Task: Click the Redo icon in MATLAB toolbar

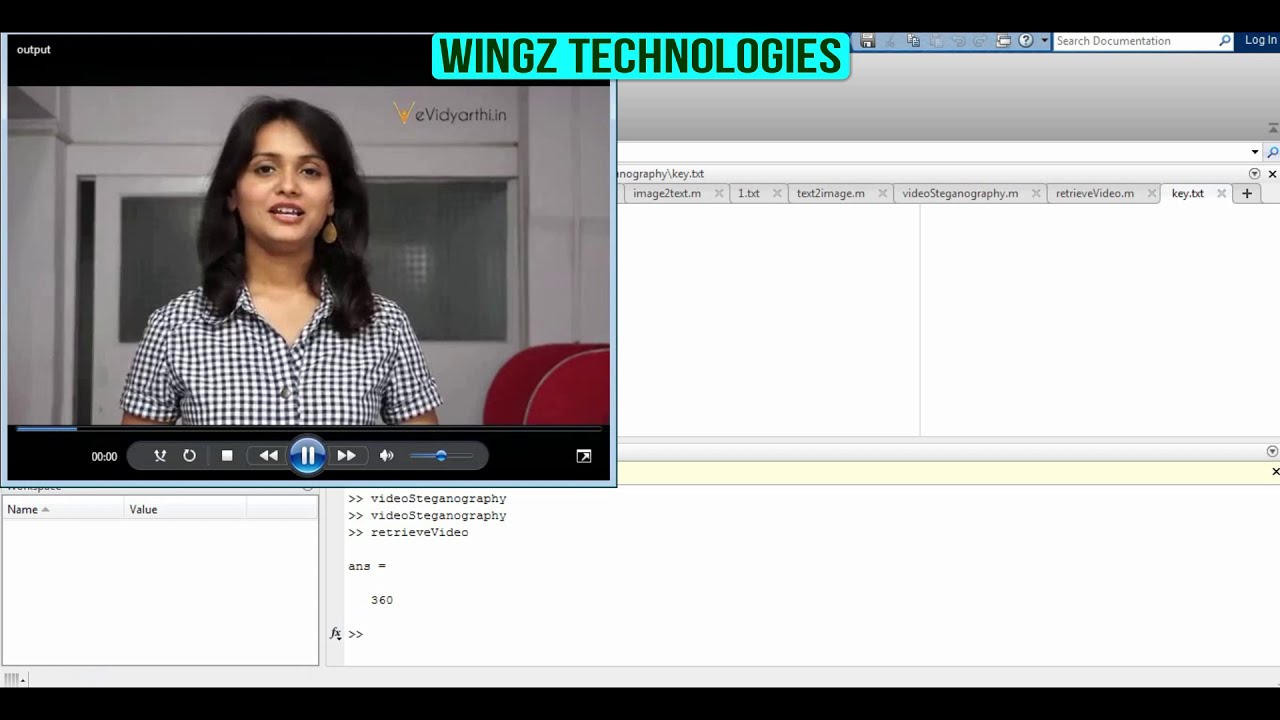Action: (x=981, y=41)
